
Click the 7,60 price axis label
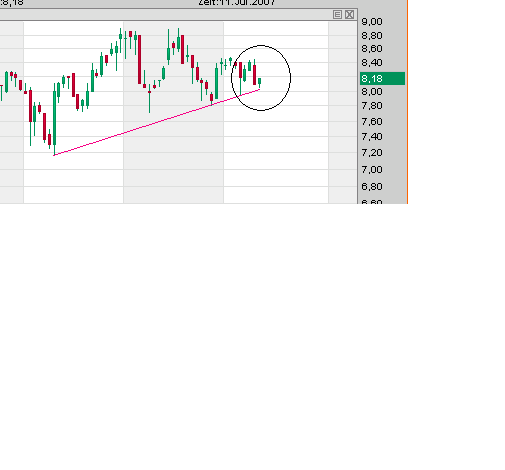pos(372,121)
